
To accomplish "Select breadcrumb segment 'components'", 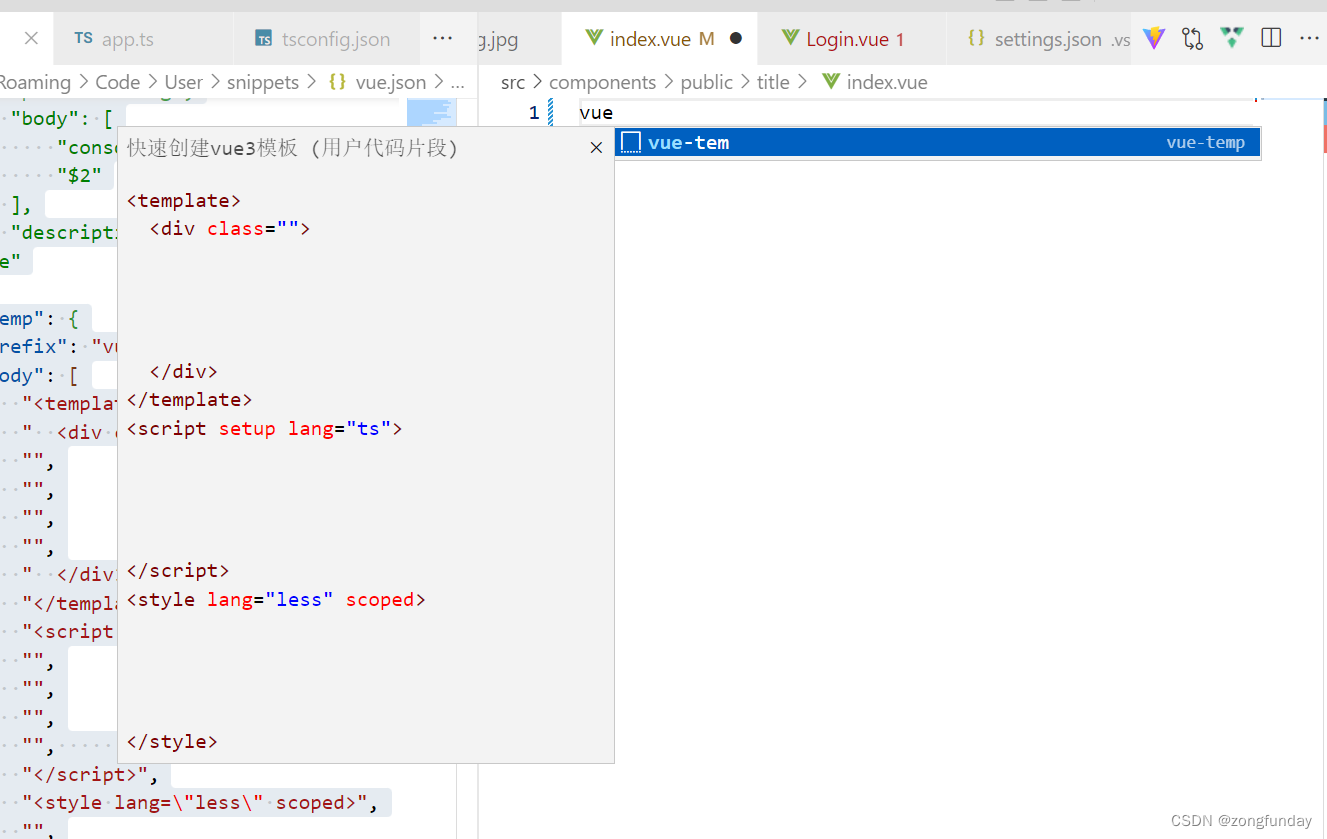I will pyautogui.click(x=602, y=82).
